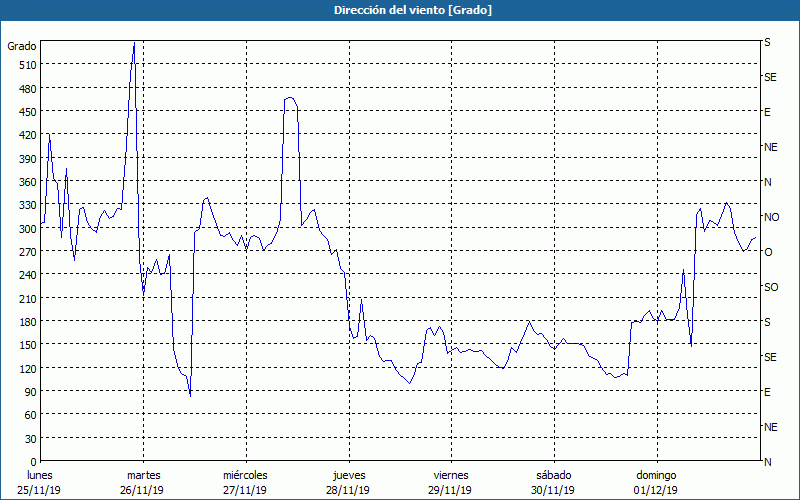Click the date 01/12/19
The width and height of the screenshot is (800, 500).
(656, 490)
